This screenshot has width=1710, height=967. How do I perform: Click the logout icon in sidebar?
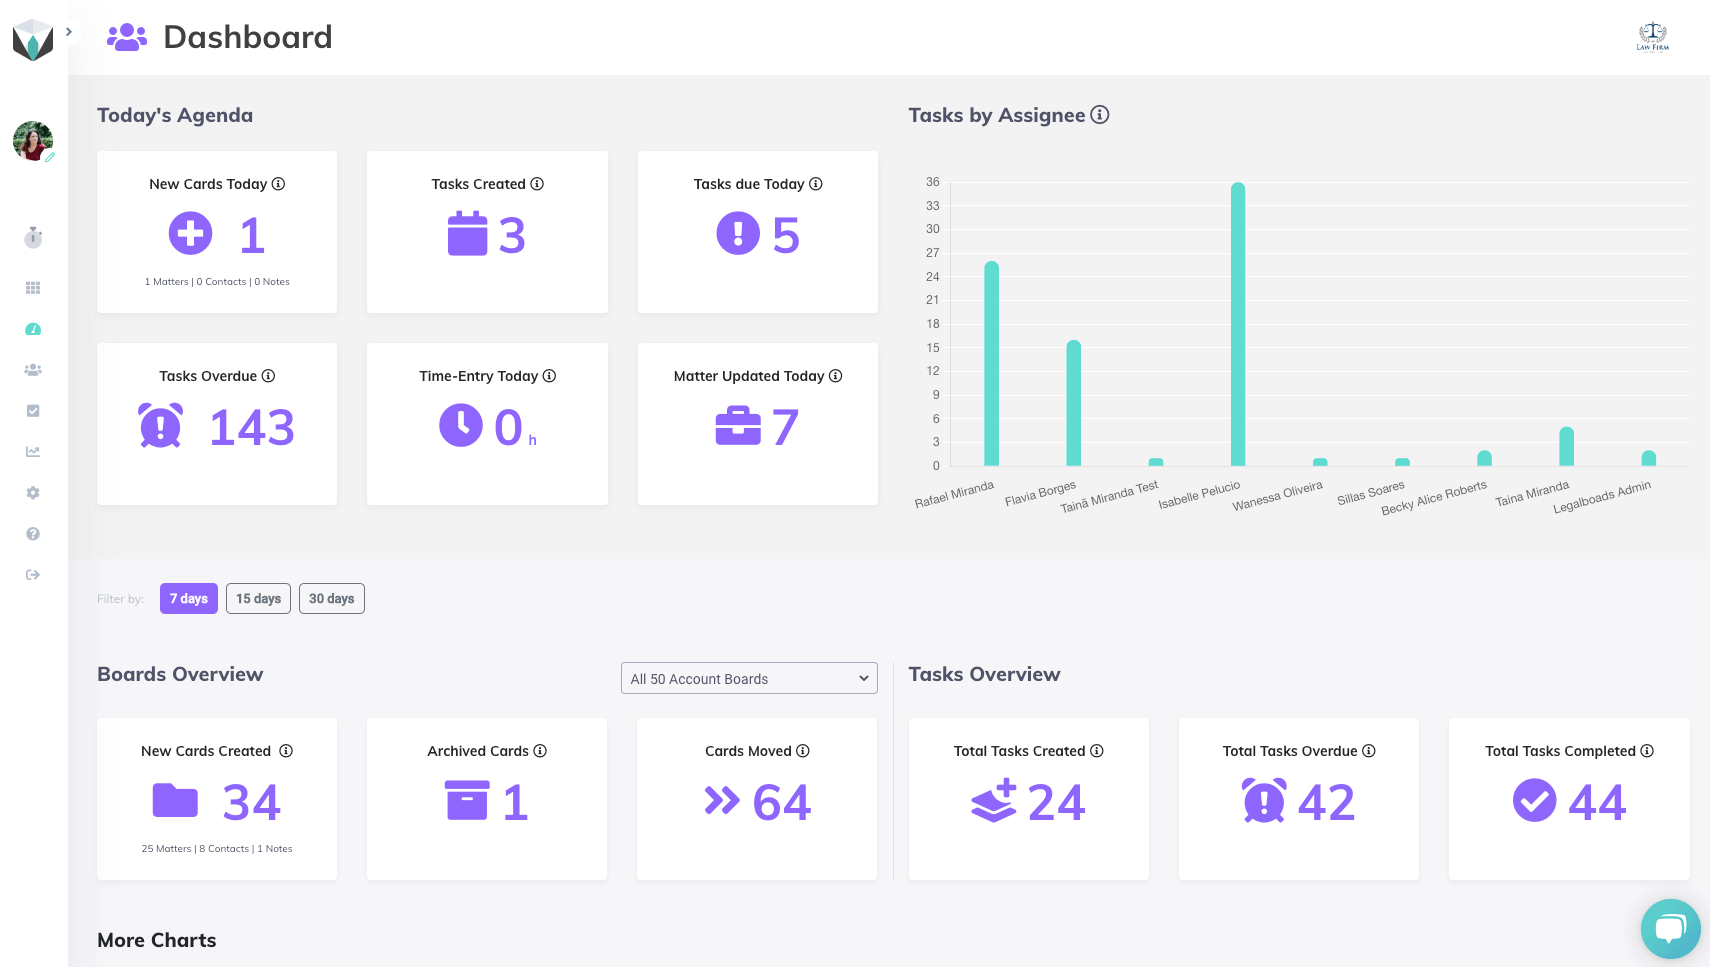pos(33,575)
